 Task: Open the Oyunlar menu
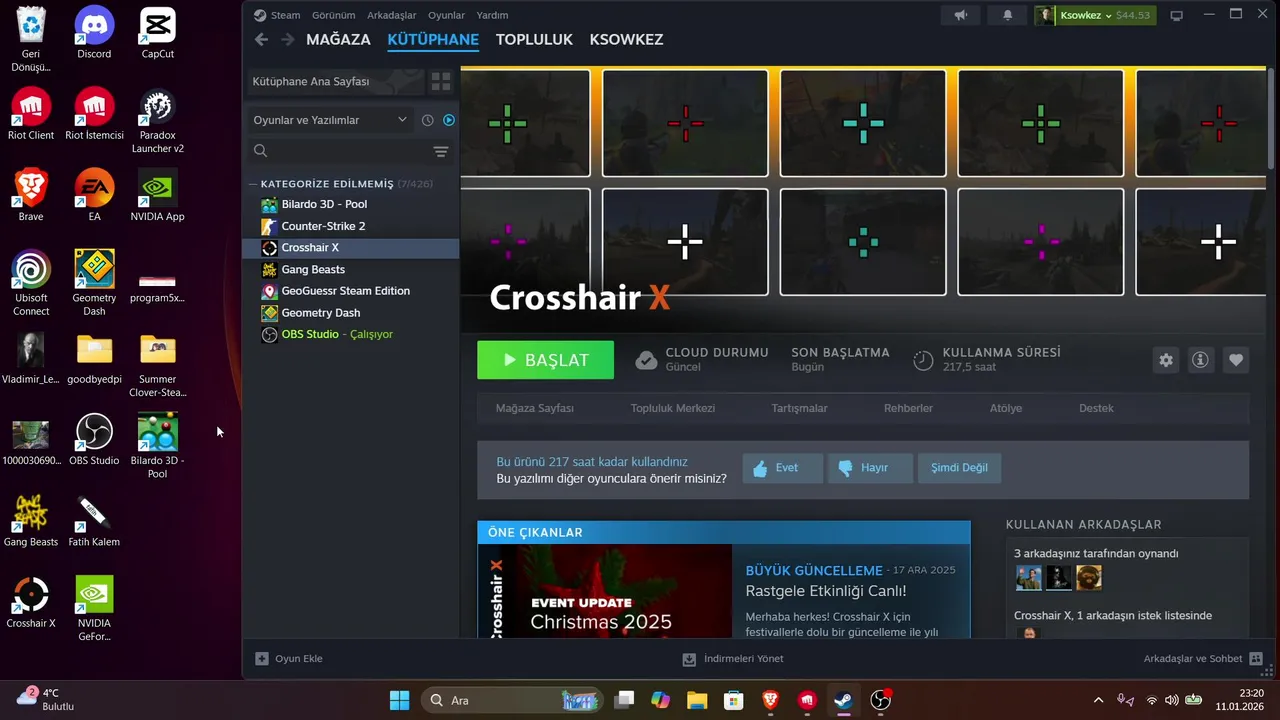pos(447,15)
